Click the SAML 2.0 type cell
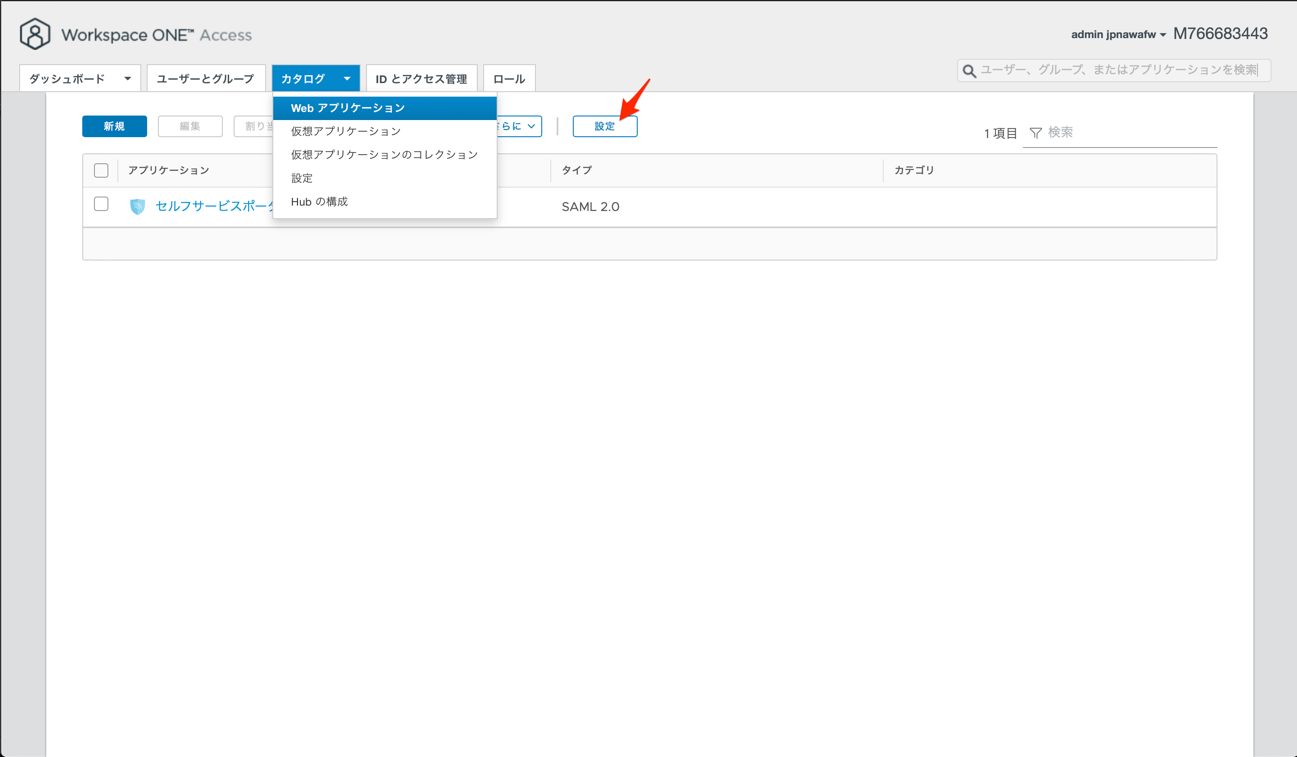The image size is (1297, 757). click(591, 207)
